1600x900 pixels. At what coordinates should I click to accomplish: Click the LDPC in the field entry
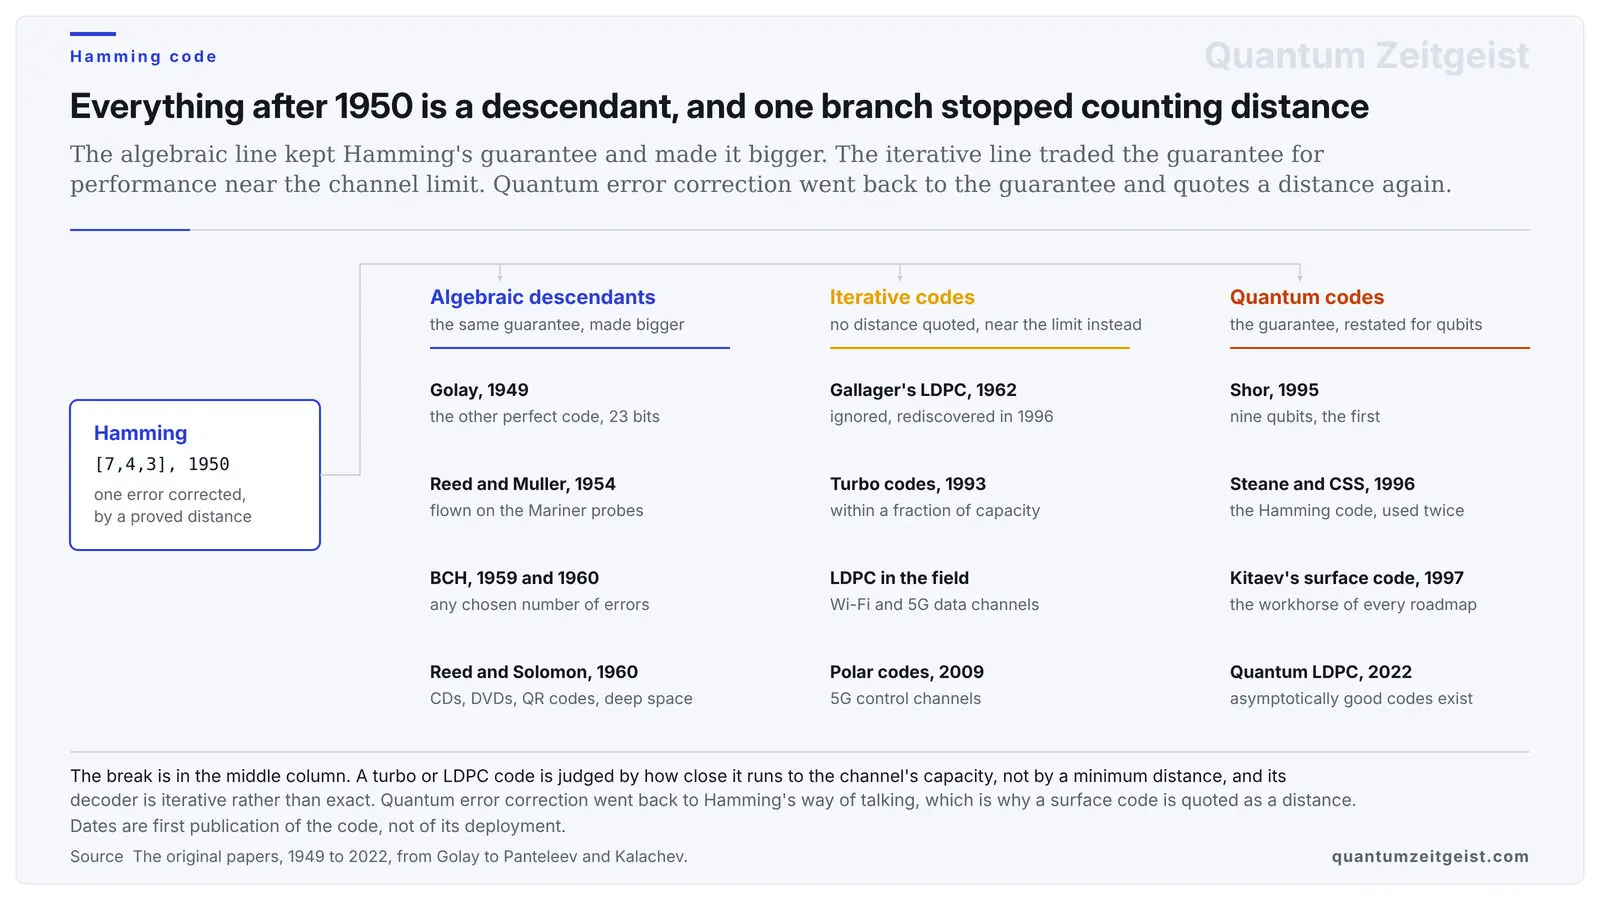935,591
